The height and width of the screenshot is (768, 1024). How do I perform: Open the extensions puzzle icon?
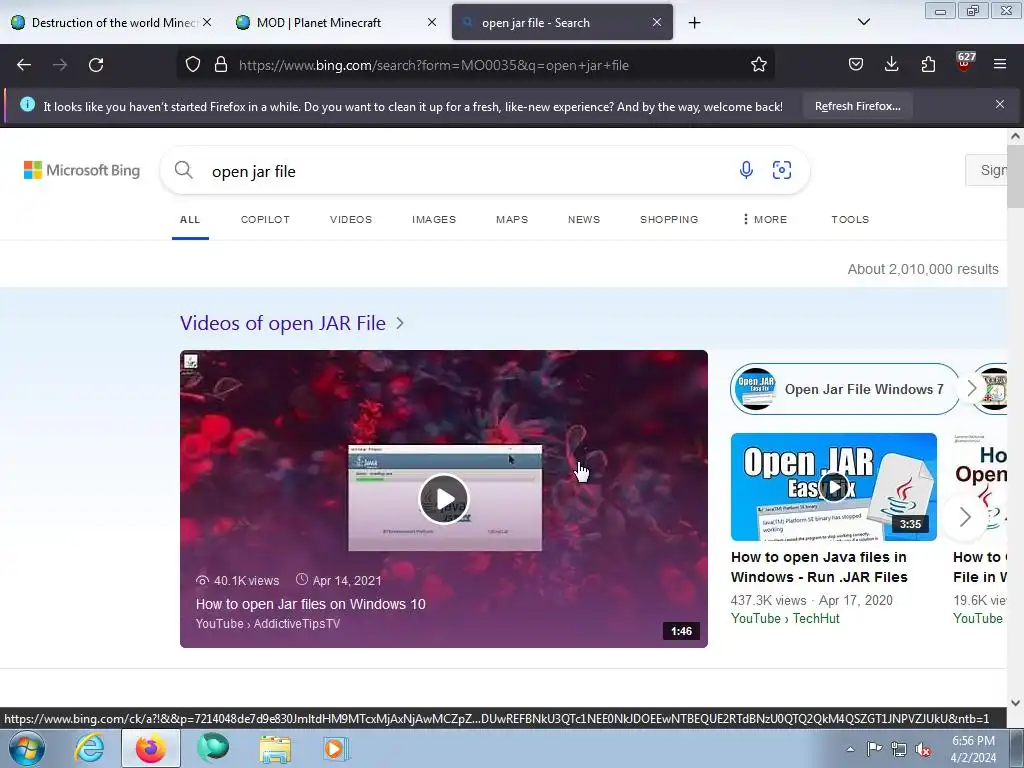pyautogui.click(x=928, y=65)
